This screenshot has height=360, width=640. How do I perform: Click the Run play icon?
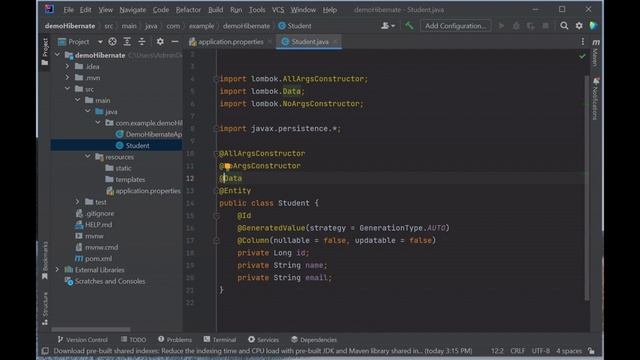[x=501, y=26]
